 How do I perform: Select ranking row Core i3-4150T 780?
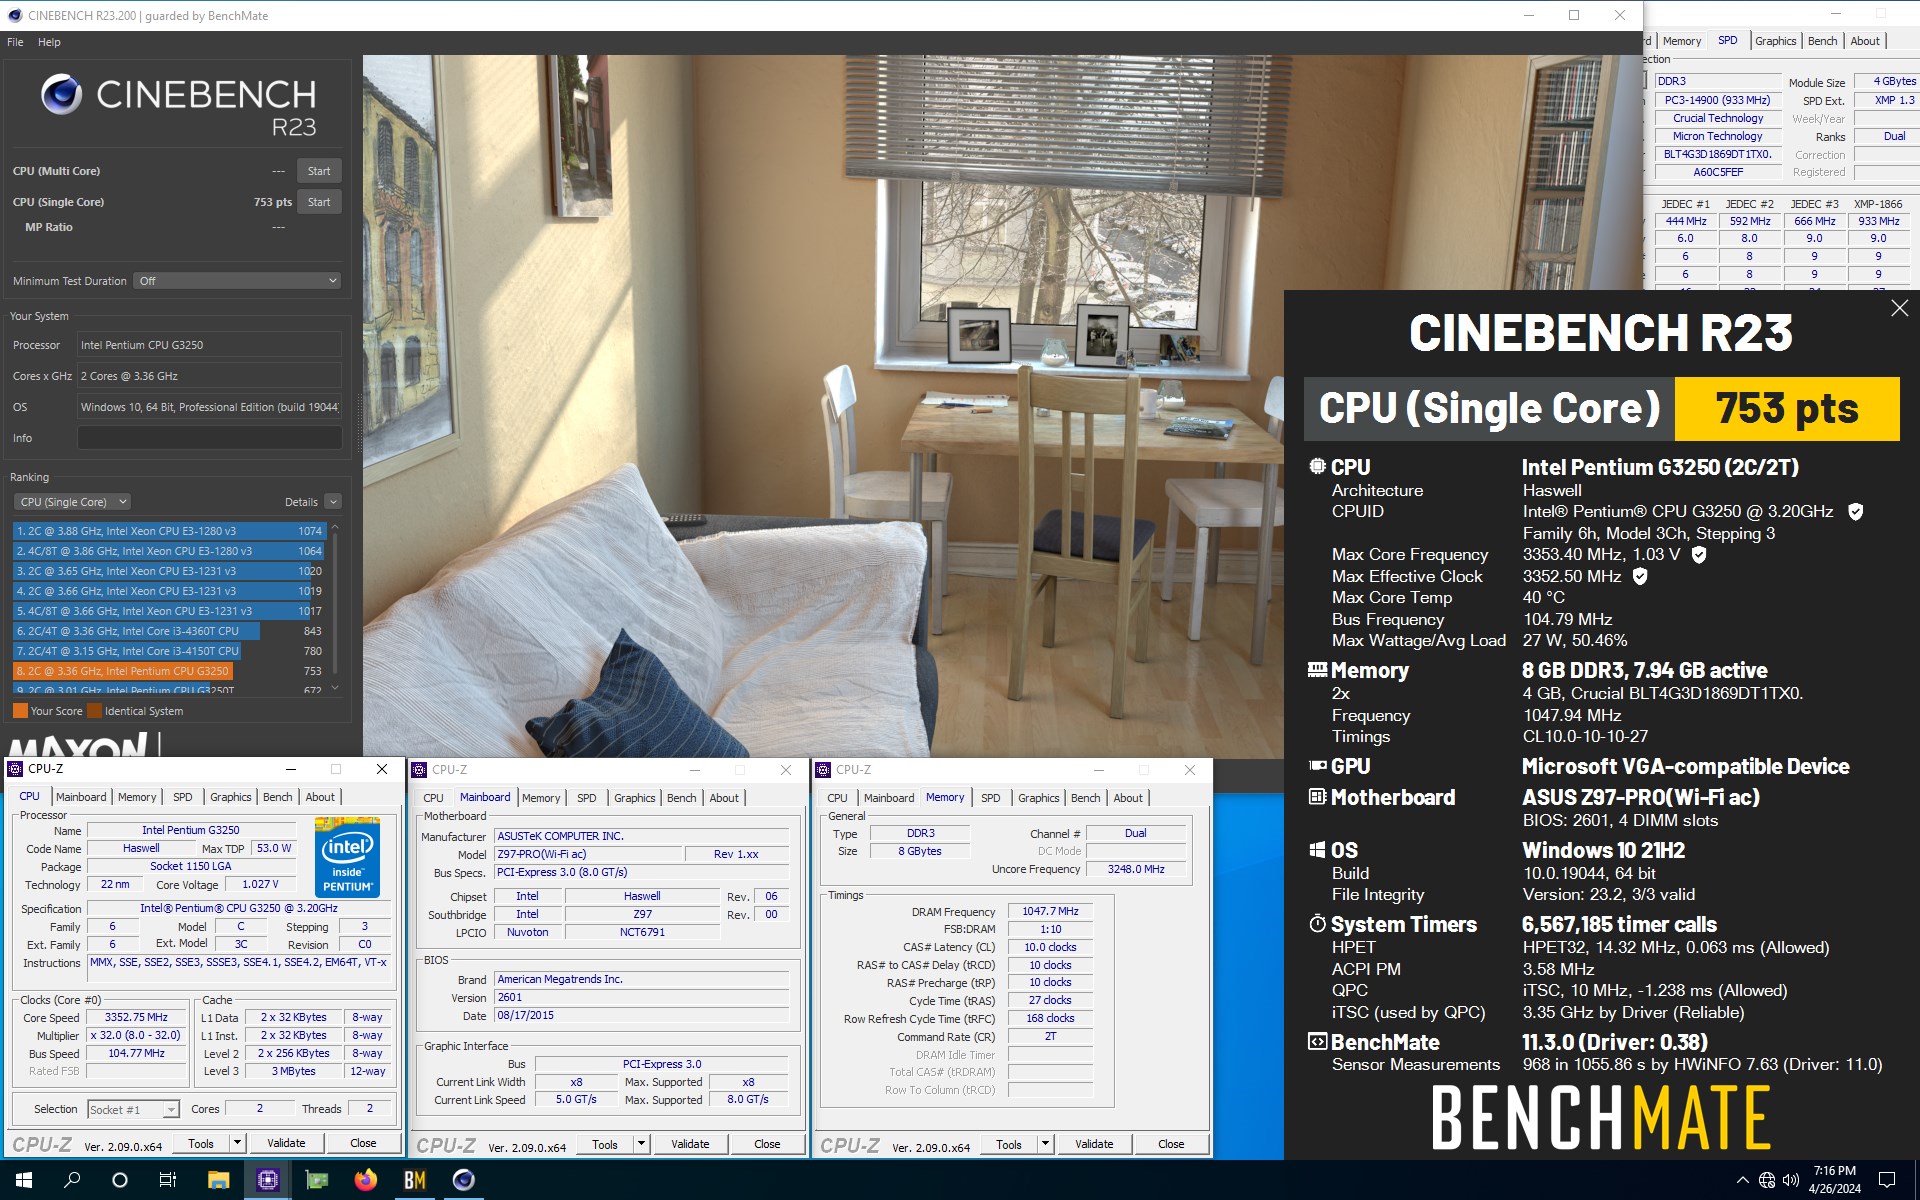170,651
